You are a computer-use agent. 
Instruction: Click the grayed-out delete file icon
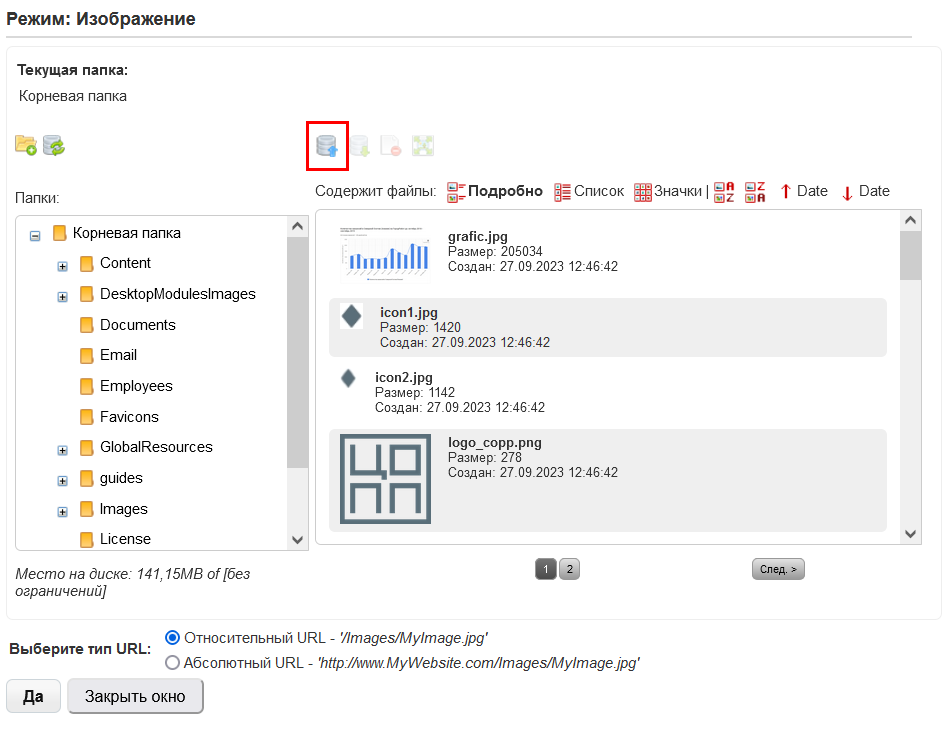pyautogui.click(x=391, y=146)
